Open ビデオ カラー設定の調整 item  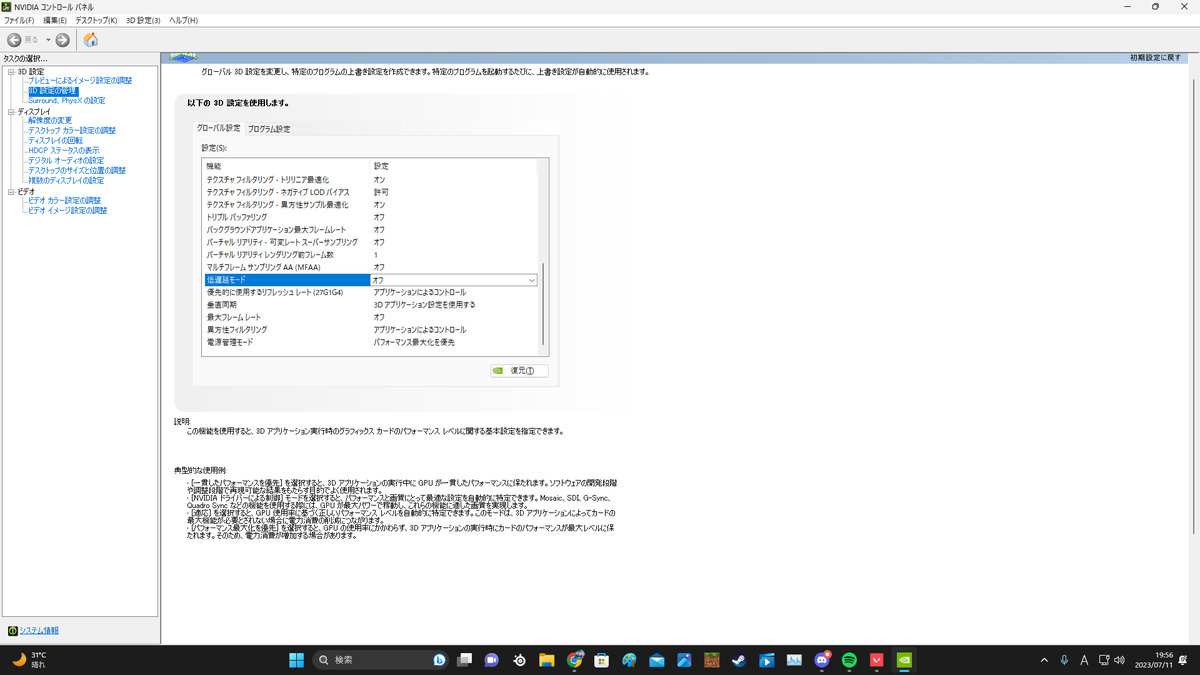pyautogui.click(x=65, y=201)
